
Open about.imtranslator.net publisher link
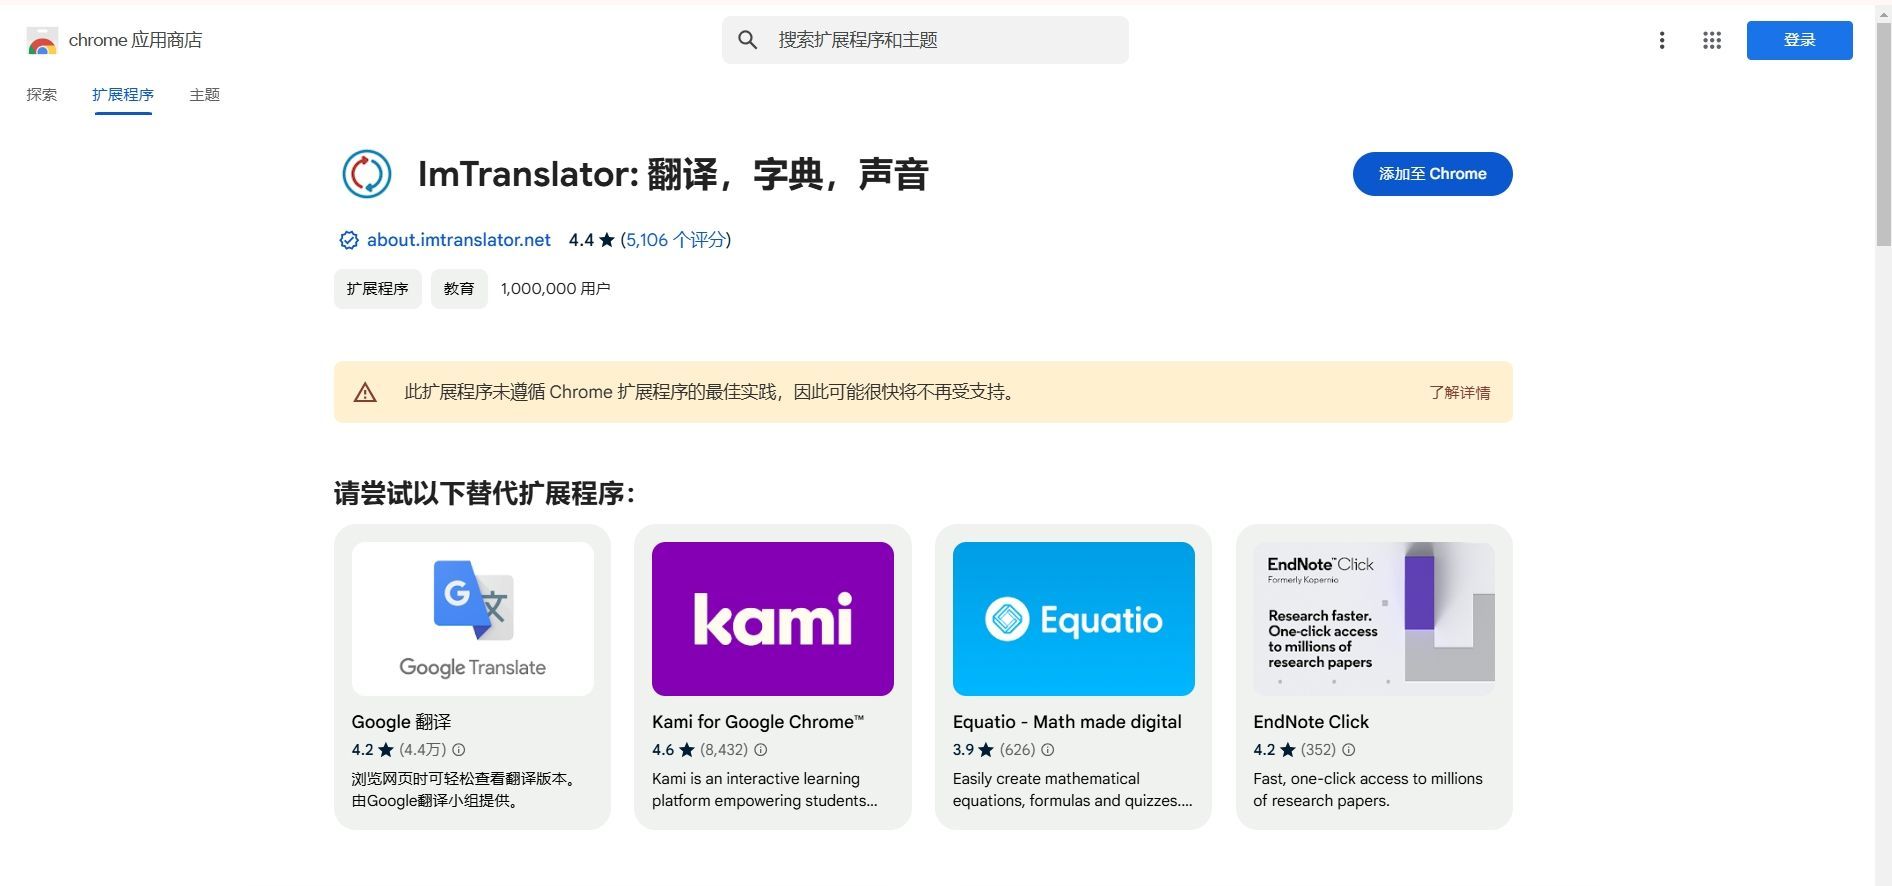click(x=459, y=240)
